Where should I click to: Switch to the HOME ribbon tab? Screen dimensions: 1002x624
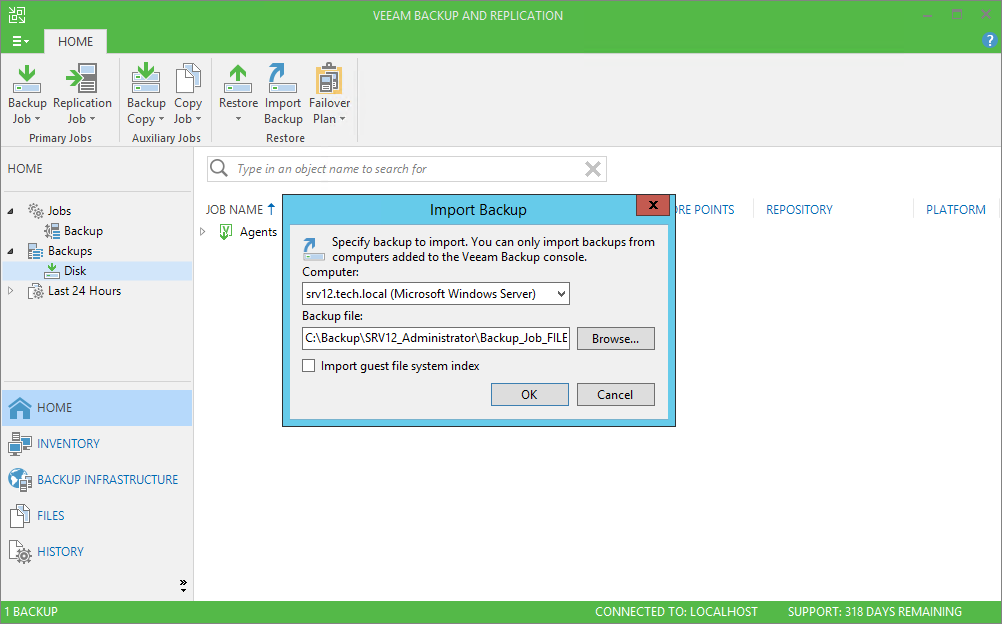click(75, 42)
